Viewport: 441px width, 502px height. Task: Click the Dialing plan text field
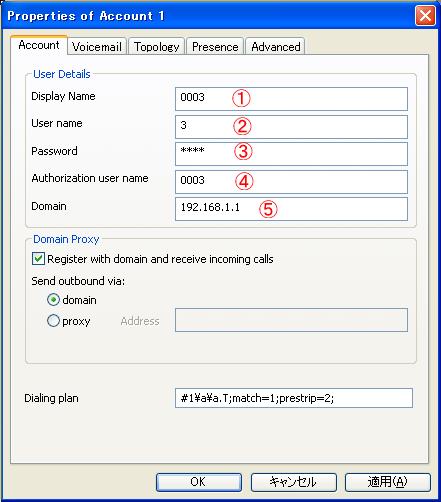coord(294,398)
